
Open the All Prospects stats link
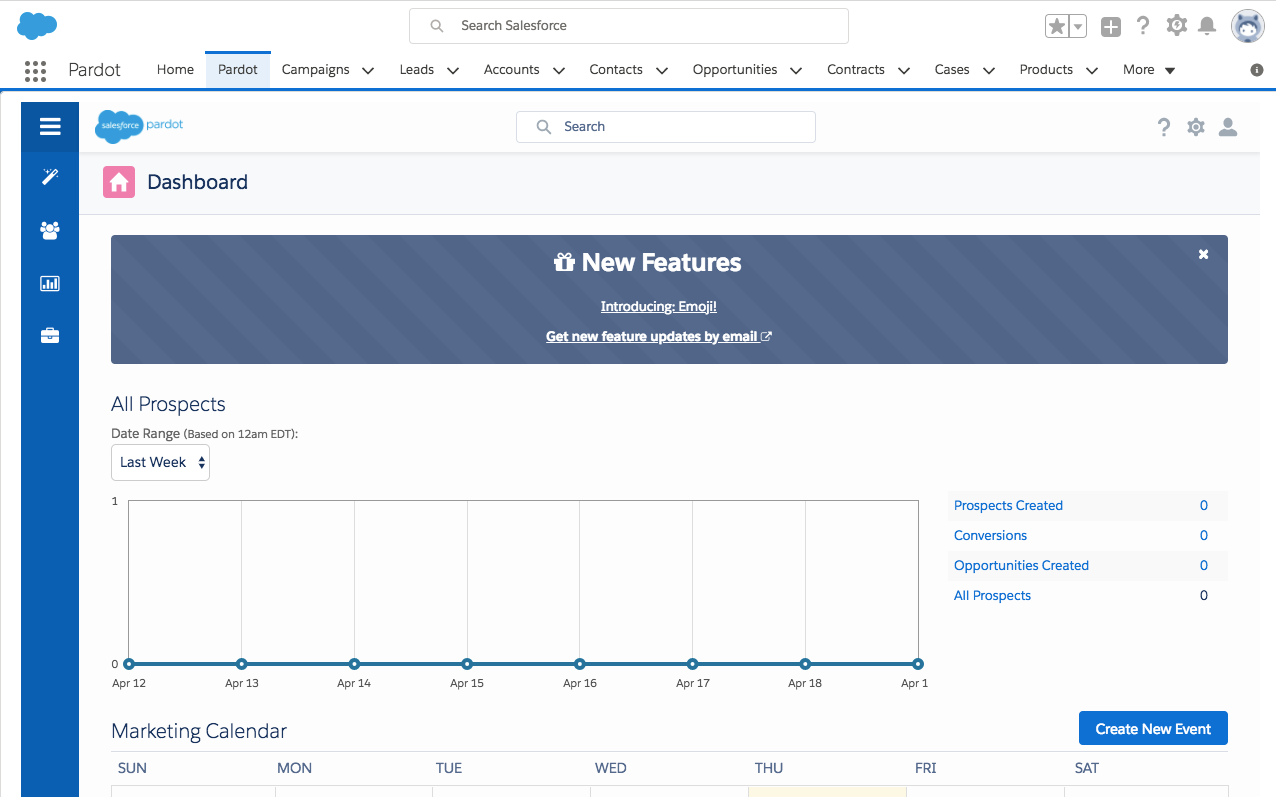tap(992, 595)
